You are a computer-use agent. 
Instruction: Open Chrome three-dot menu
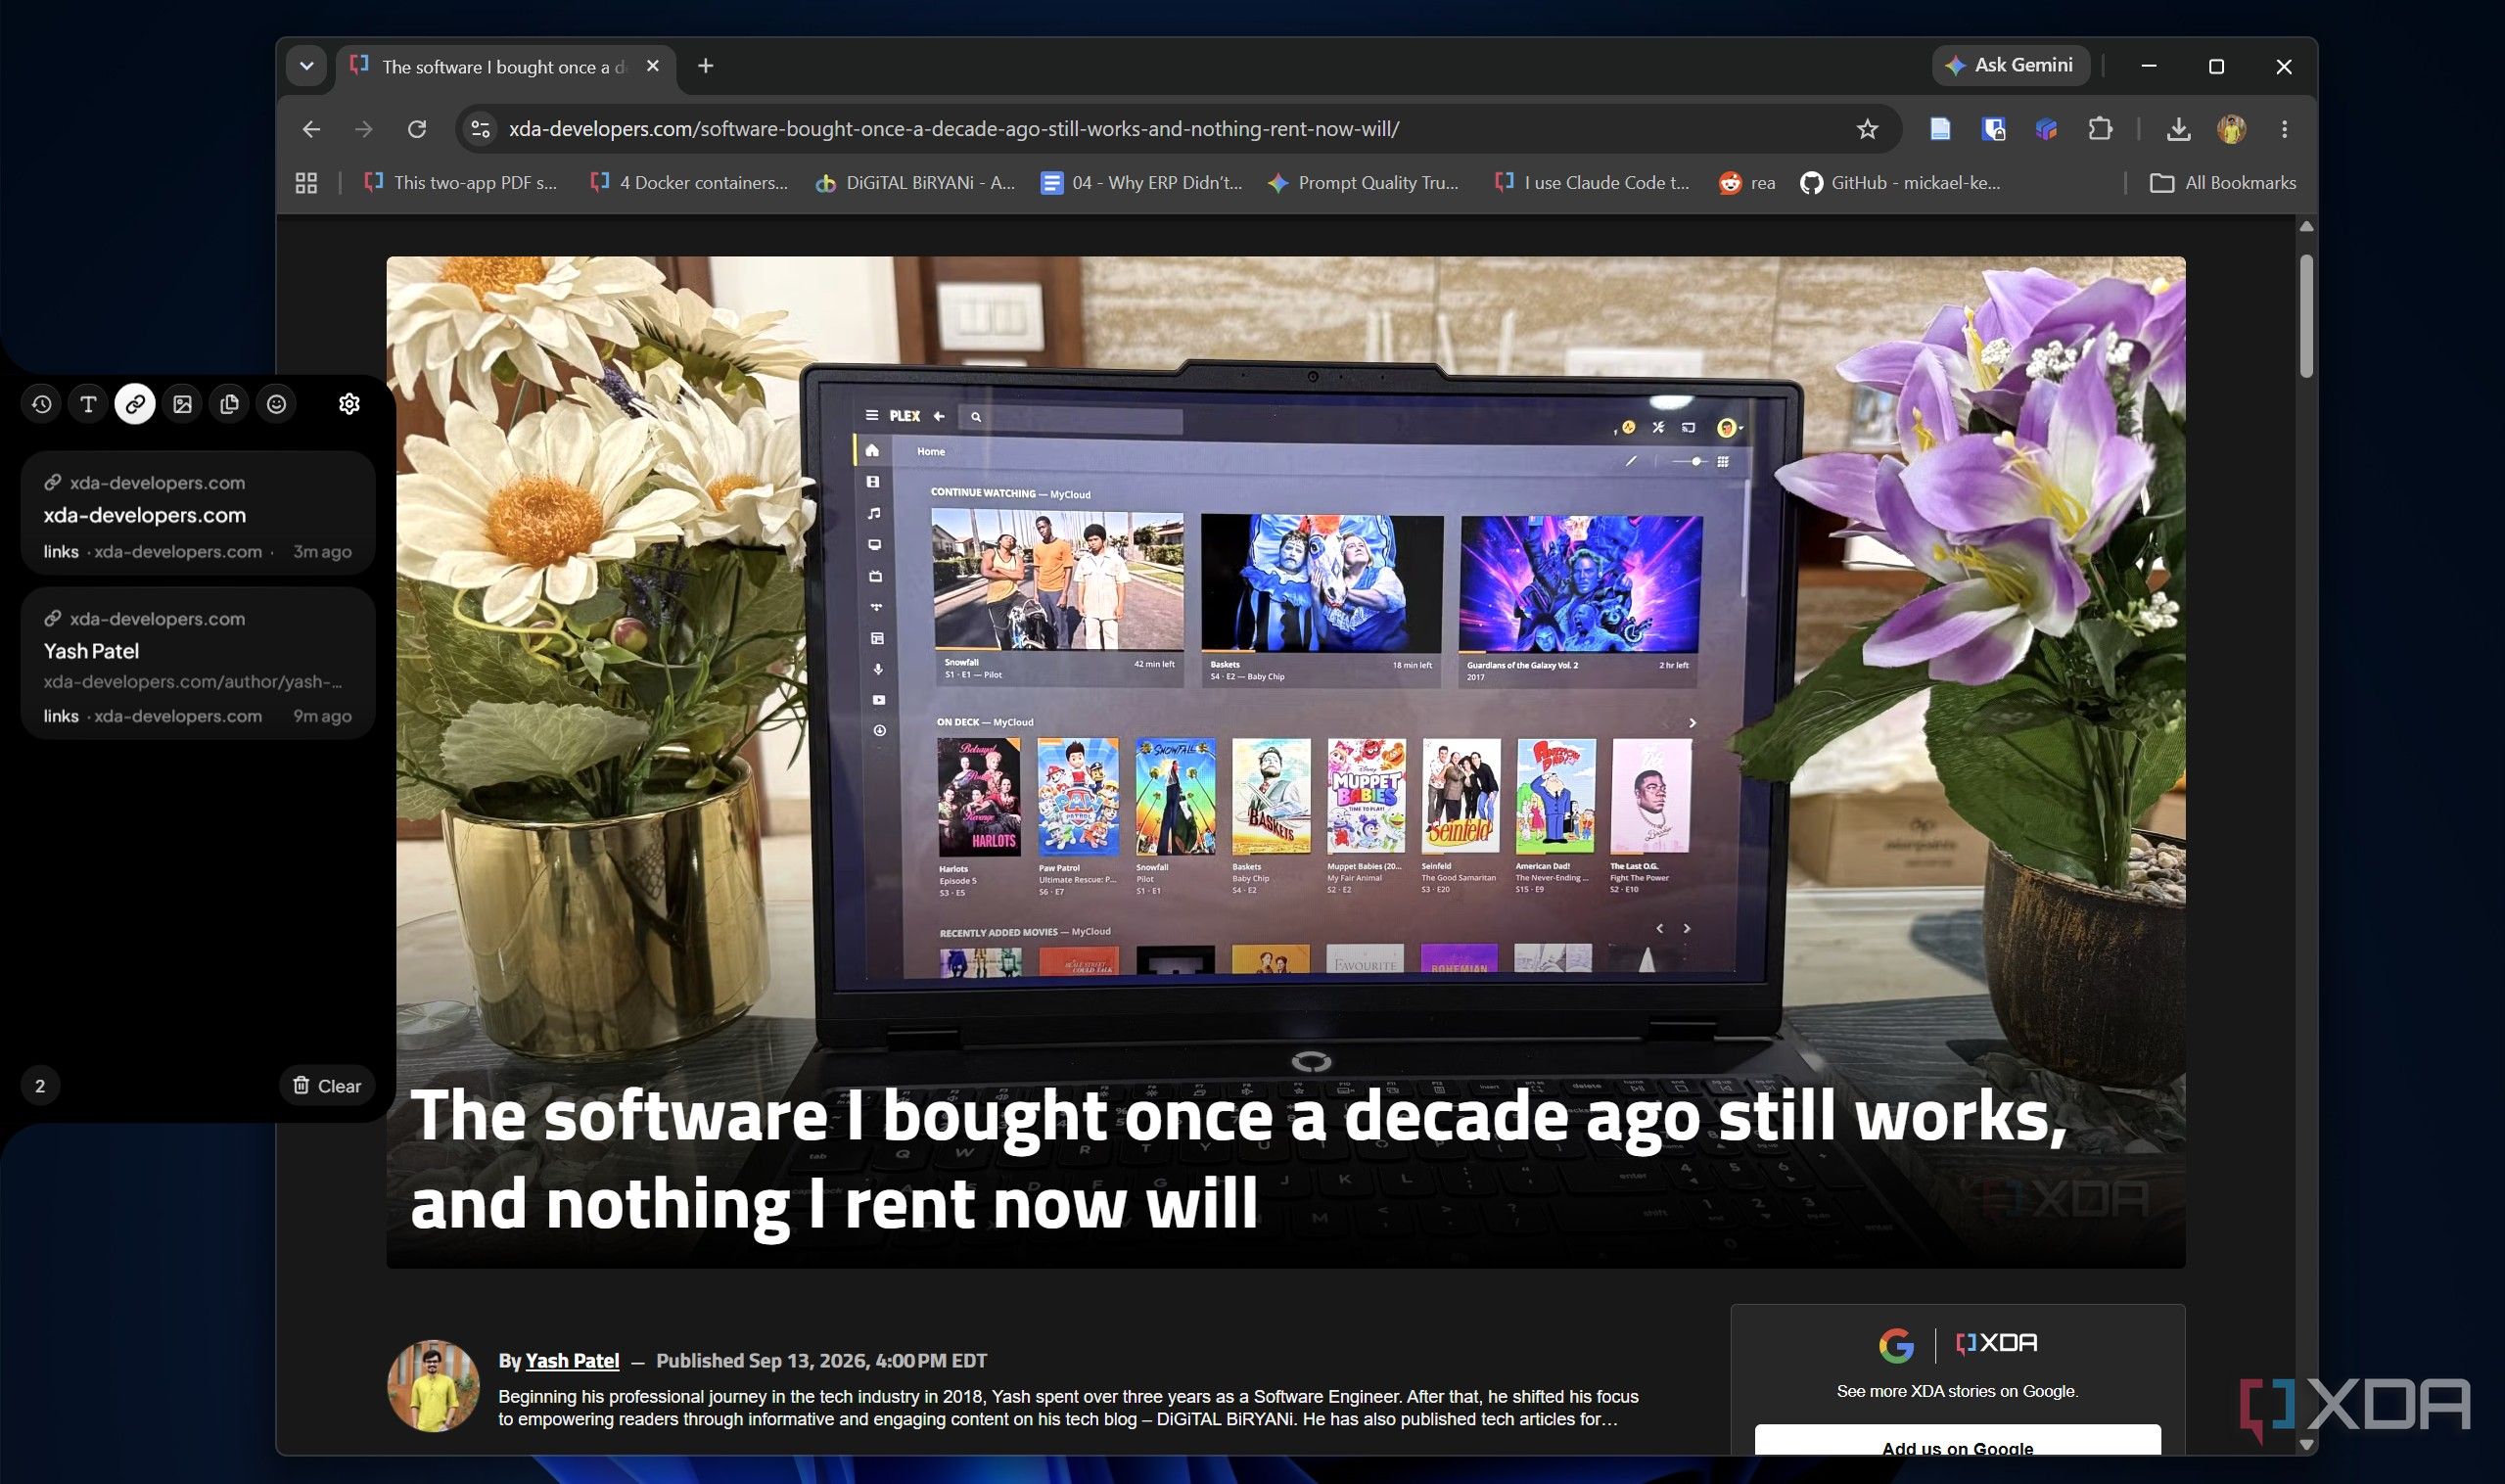pos(2284,129)
